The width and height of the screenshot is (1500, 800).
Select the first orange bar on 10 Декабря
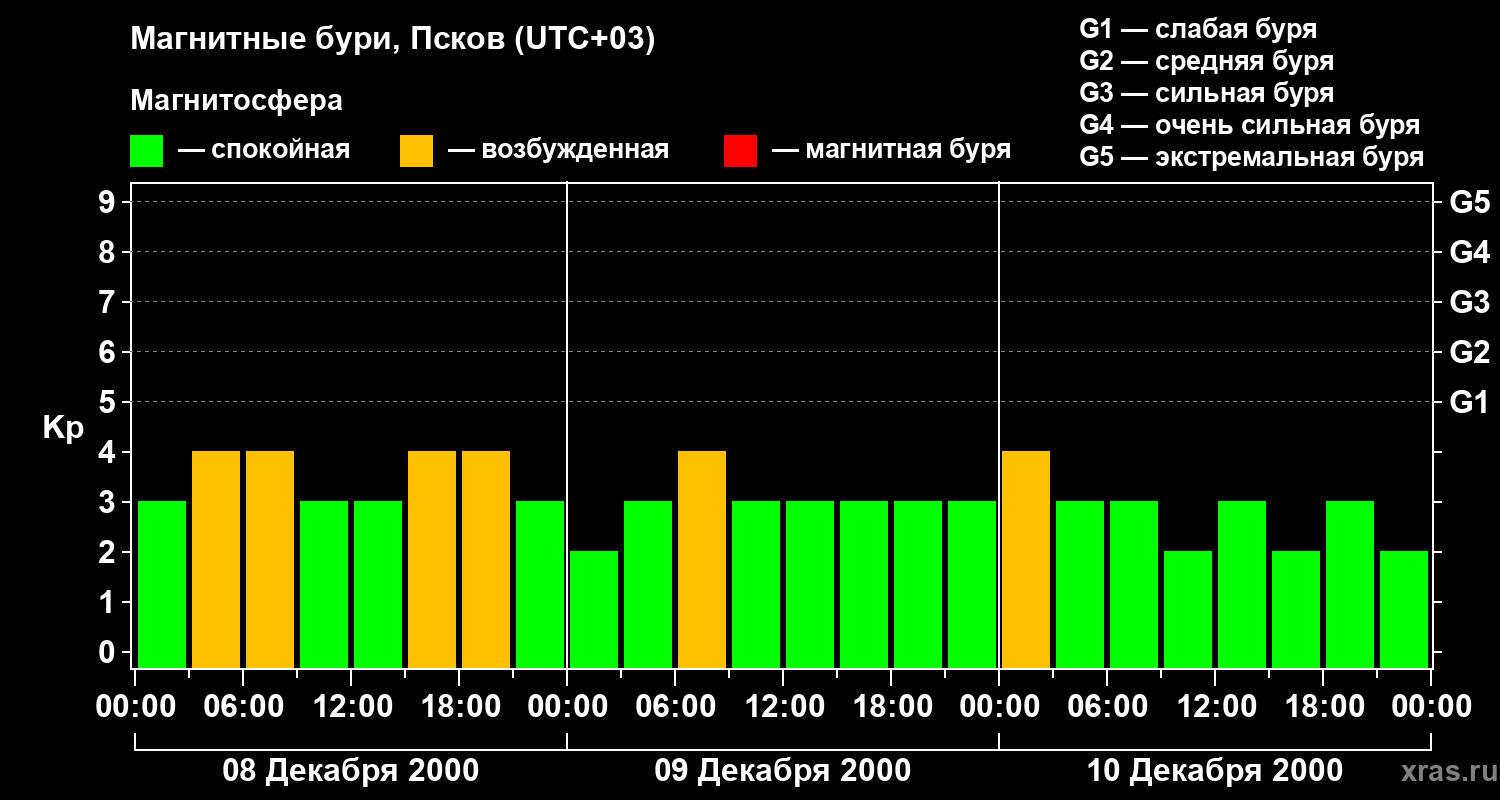point(1026,559)
